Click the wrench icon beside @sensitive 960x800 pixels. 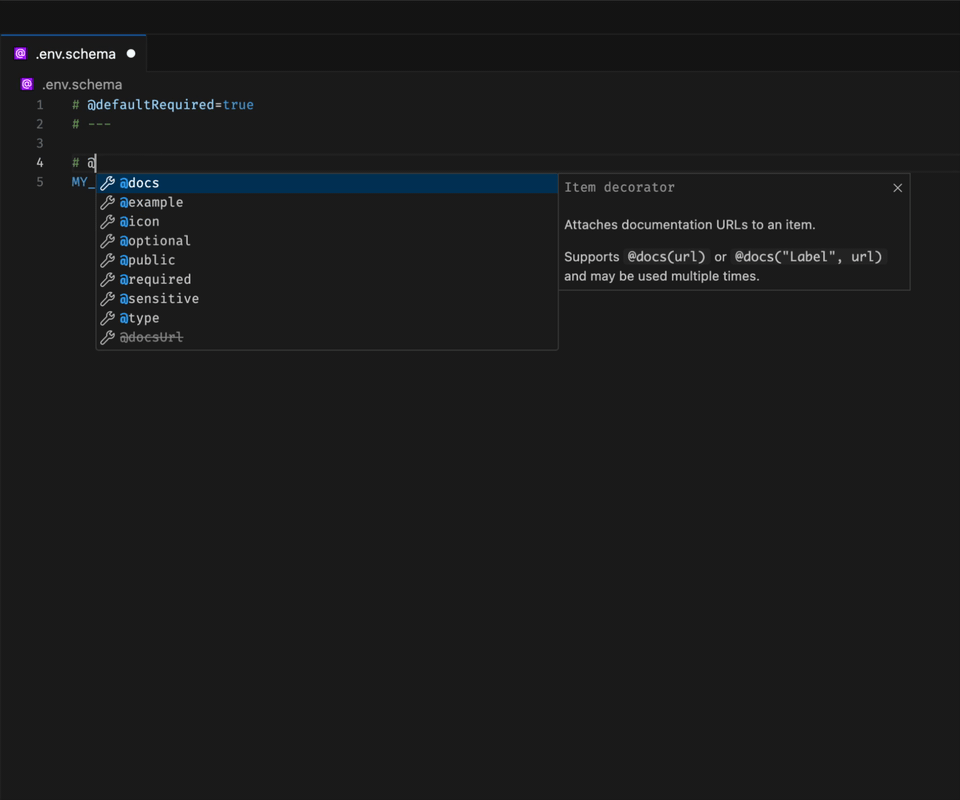coord(108,299)
